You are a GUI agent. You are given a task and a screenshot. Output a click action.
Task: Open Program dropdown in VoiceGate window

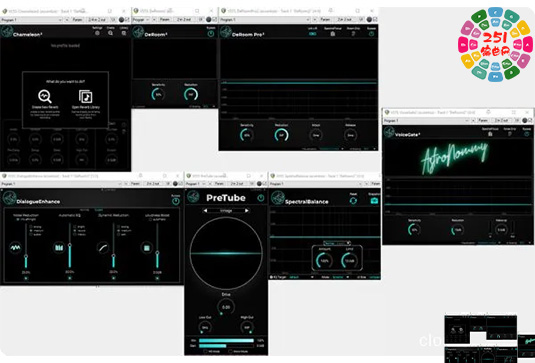pyautogui.click(x=426, y=120)
